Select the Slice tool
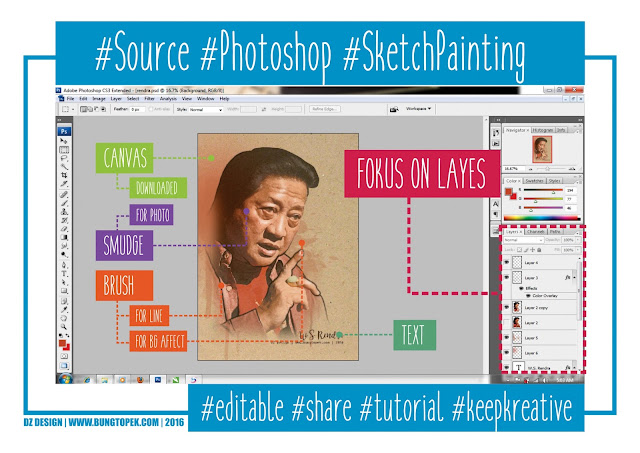 point(64,184)
